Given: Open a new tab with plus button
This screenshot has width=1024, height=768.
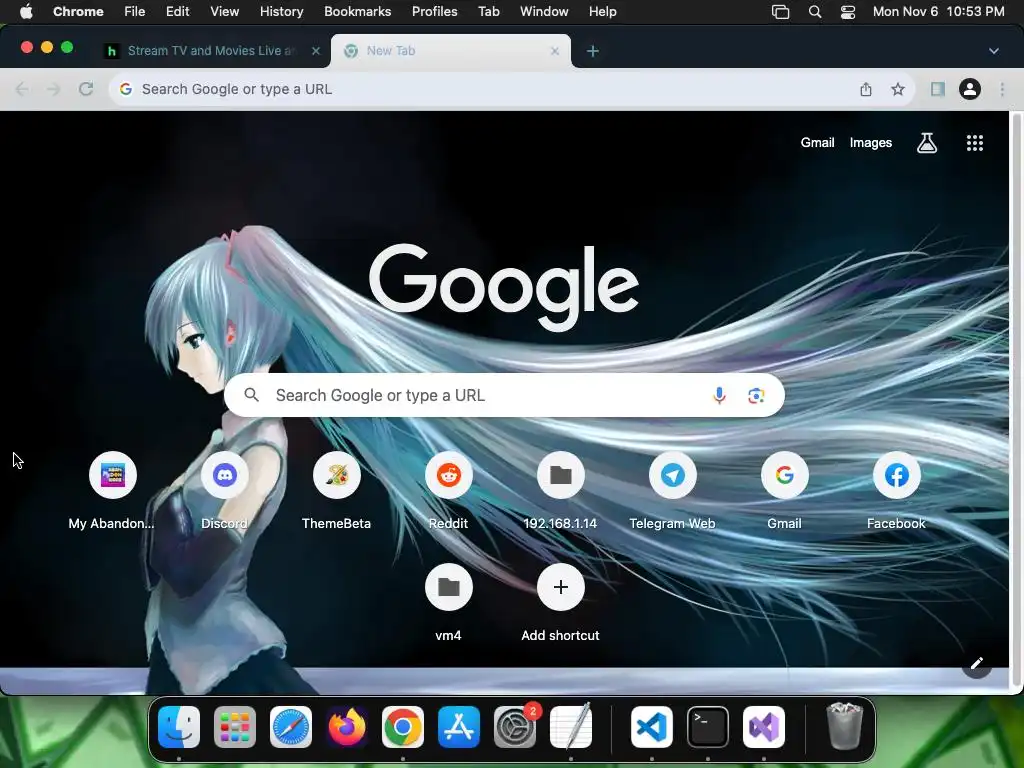Looking at the screenshot, I should tap(592, 51).
